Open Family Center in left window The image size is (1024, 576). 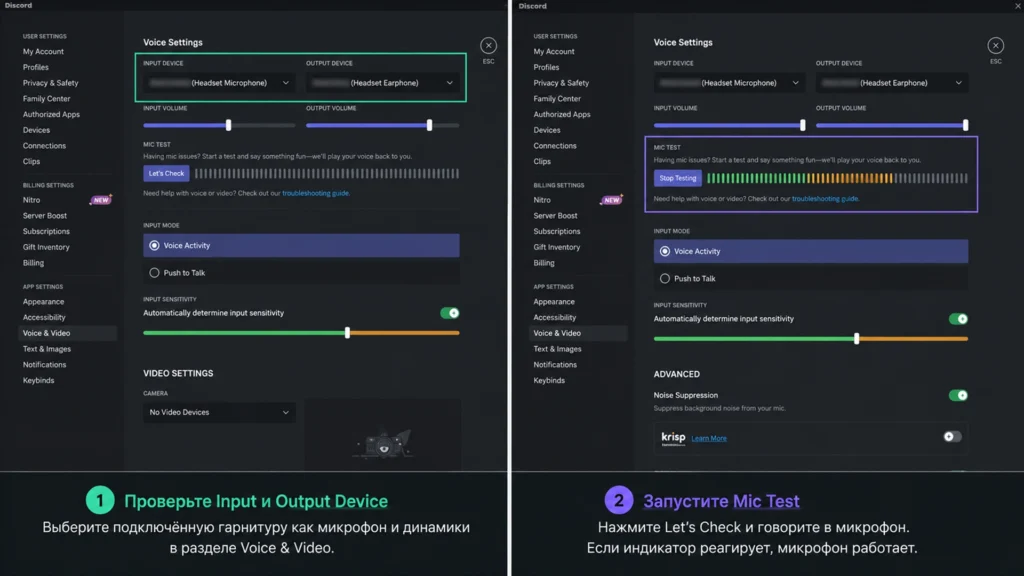[x=46, y=99]
